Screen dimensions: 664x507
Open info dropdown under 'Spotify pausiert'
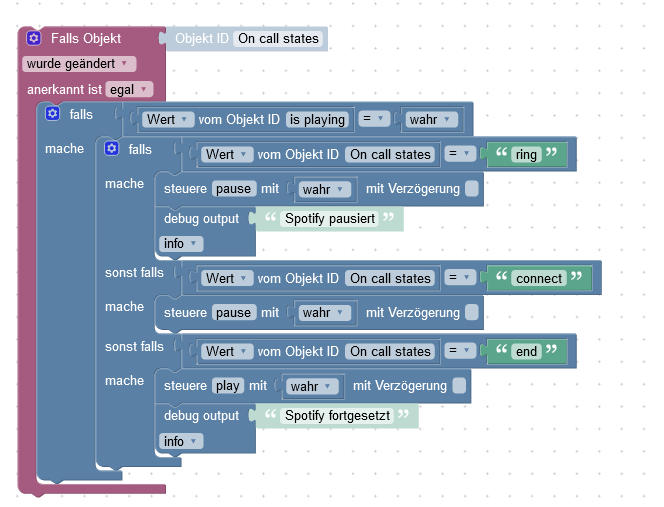click(x=181, y=244)
